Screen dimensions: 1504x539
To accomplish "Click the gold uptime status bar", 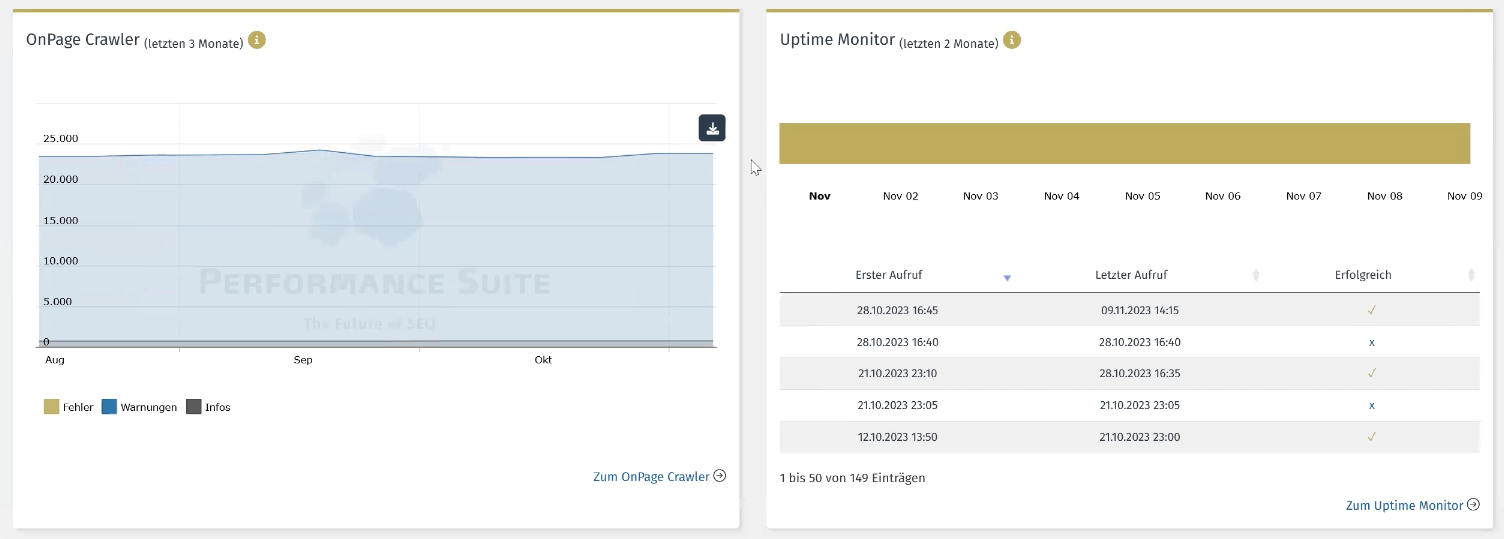I will coord(1124,143).
